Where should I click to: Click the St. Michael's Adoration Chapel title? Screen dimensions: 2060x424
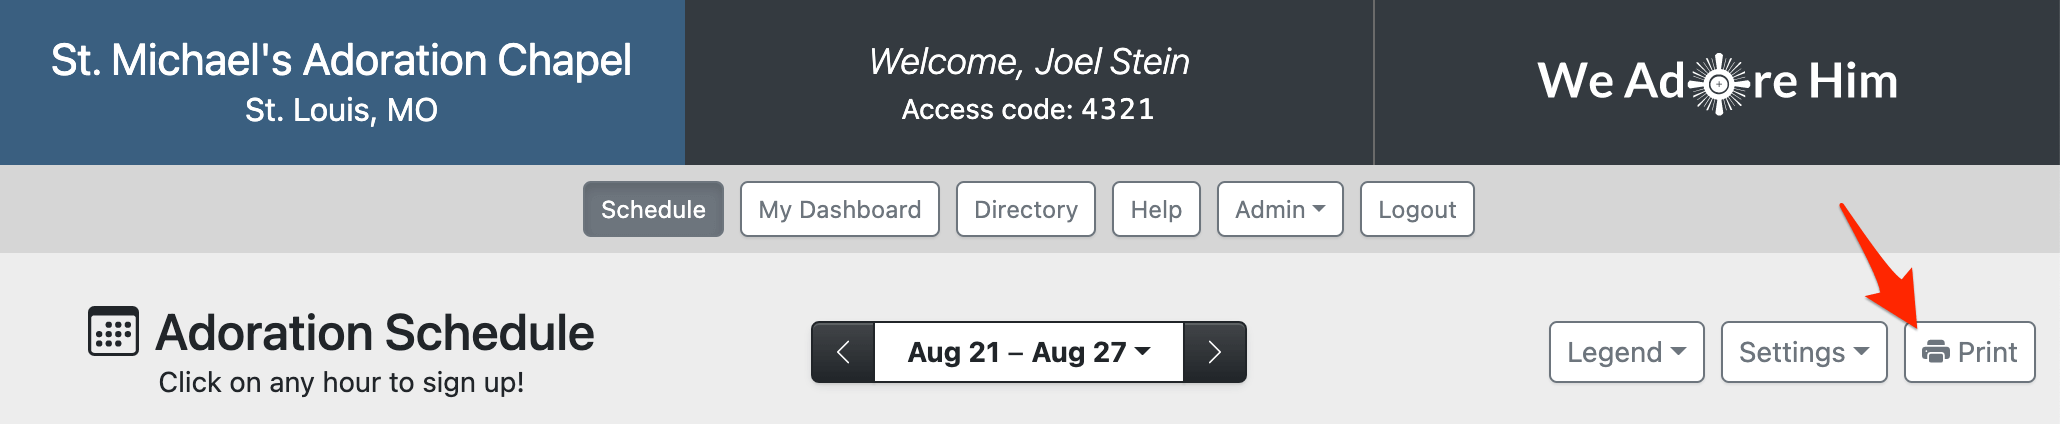tap(341, 60)
